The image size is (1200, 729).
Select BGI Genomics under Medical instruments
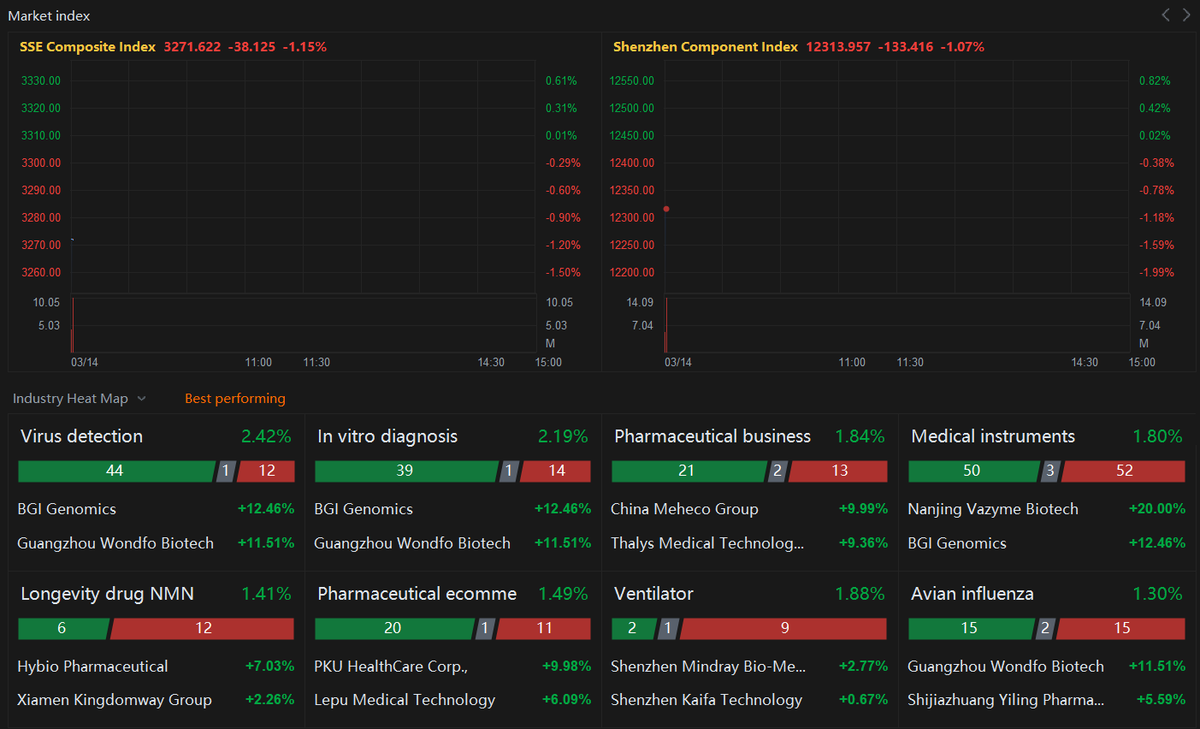pos(1047,543)
